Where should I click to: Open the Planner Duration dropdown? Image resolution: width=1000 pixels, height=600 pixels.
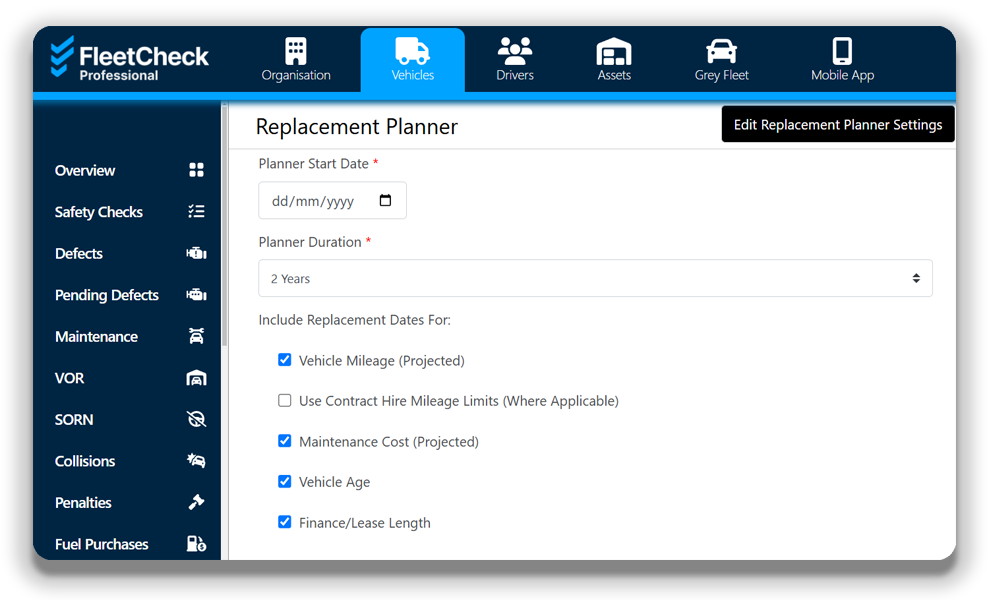[595, 279]
